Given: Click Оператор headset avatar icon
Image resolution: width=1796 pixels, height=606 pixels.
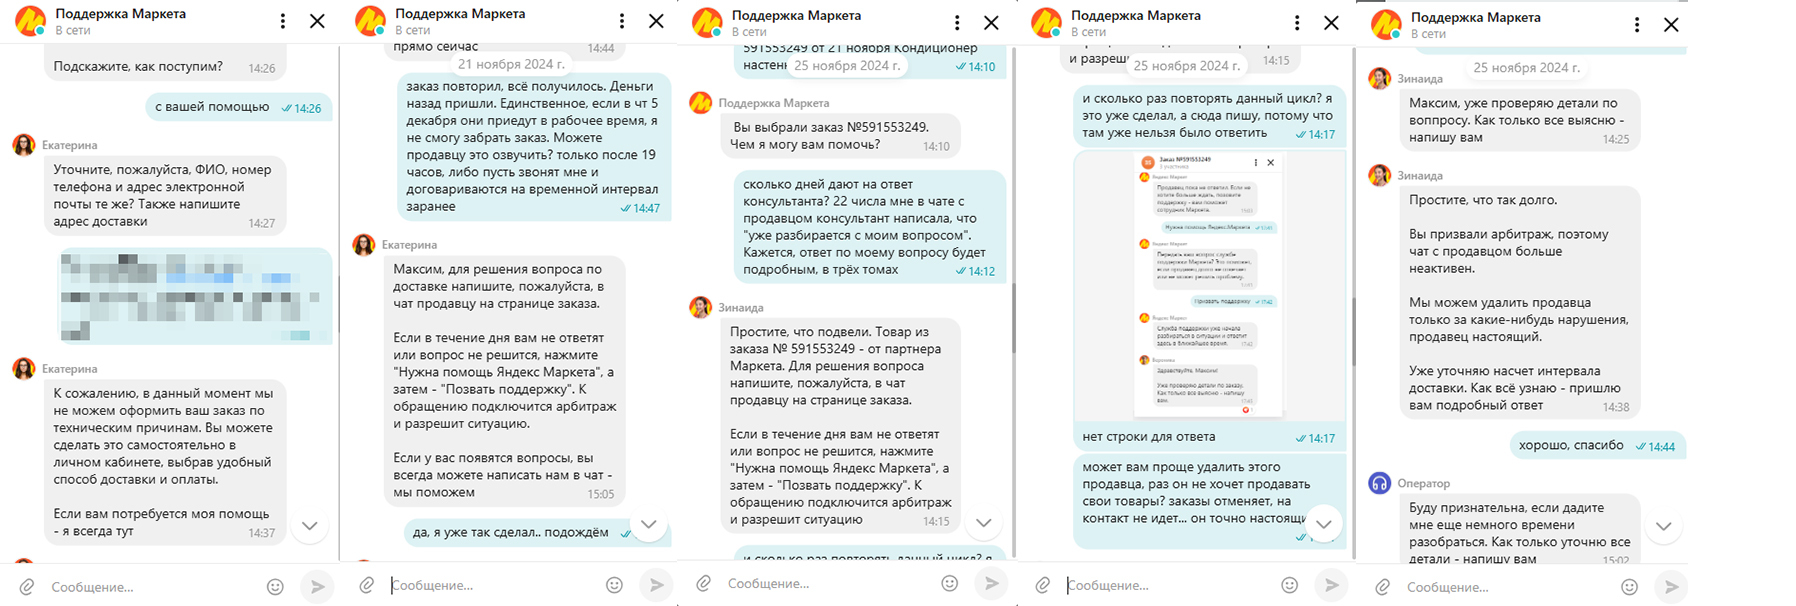Looking at the screenshot, I should [x=1379, y=483].
